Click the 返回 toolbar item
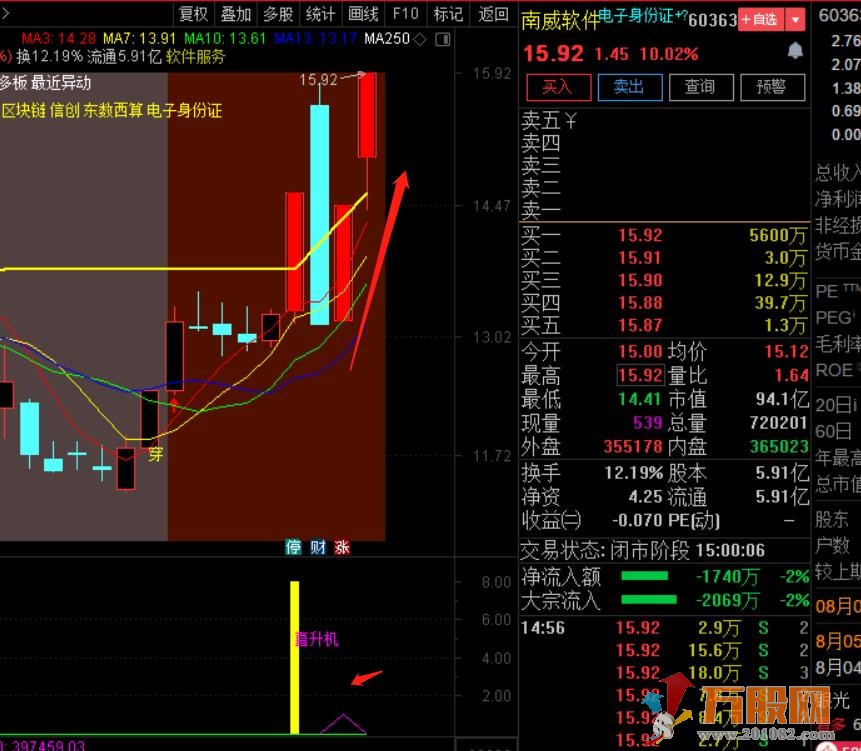861x751 pixels. click(493, 14)
